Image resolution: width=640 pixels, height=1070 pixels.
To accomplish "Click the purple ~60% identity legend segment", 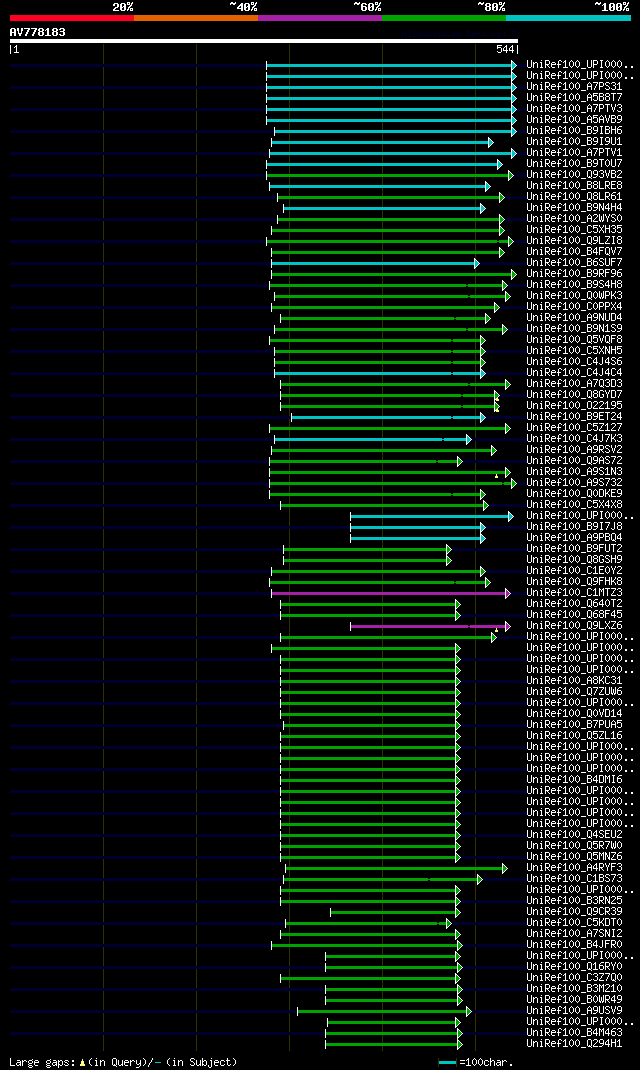I will click(320, 18).
